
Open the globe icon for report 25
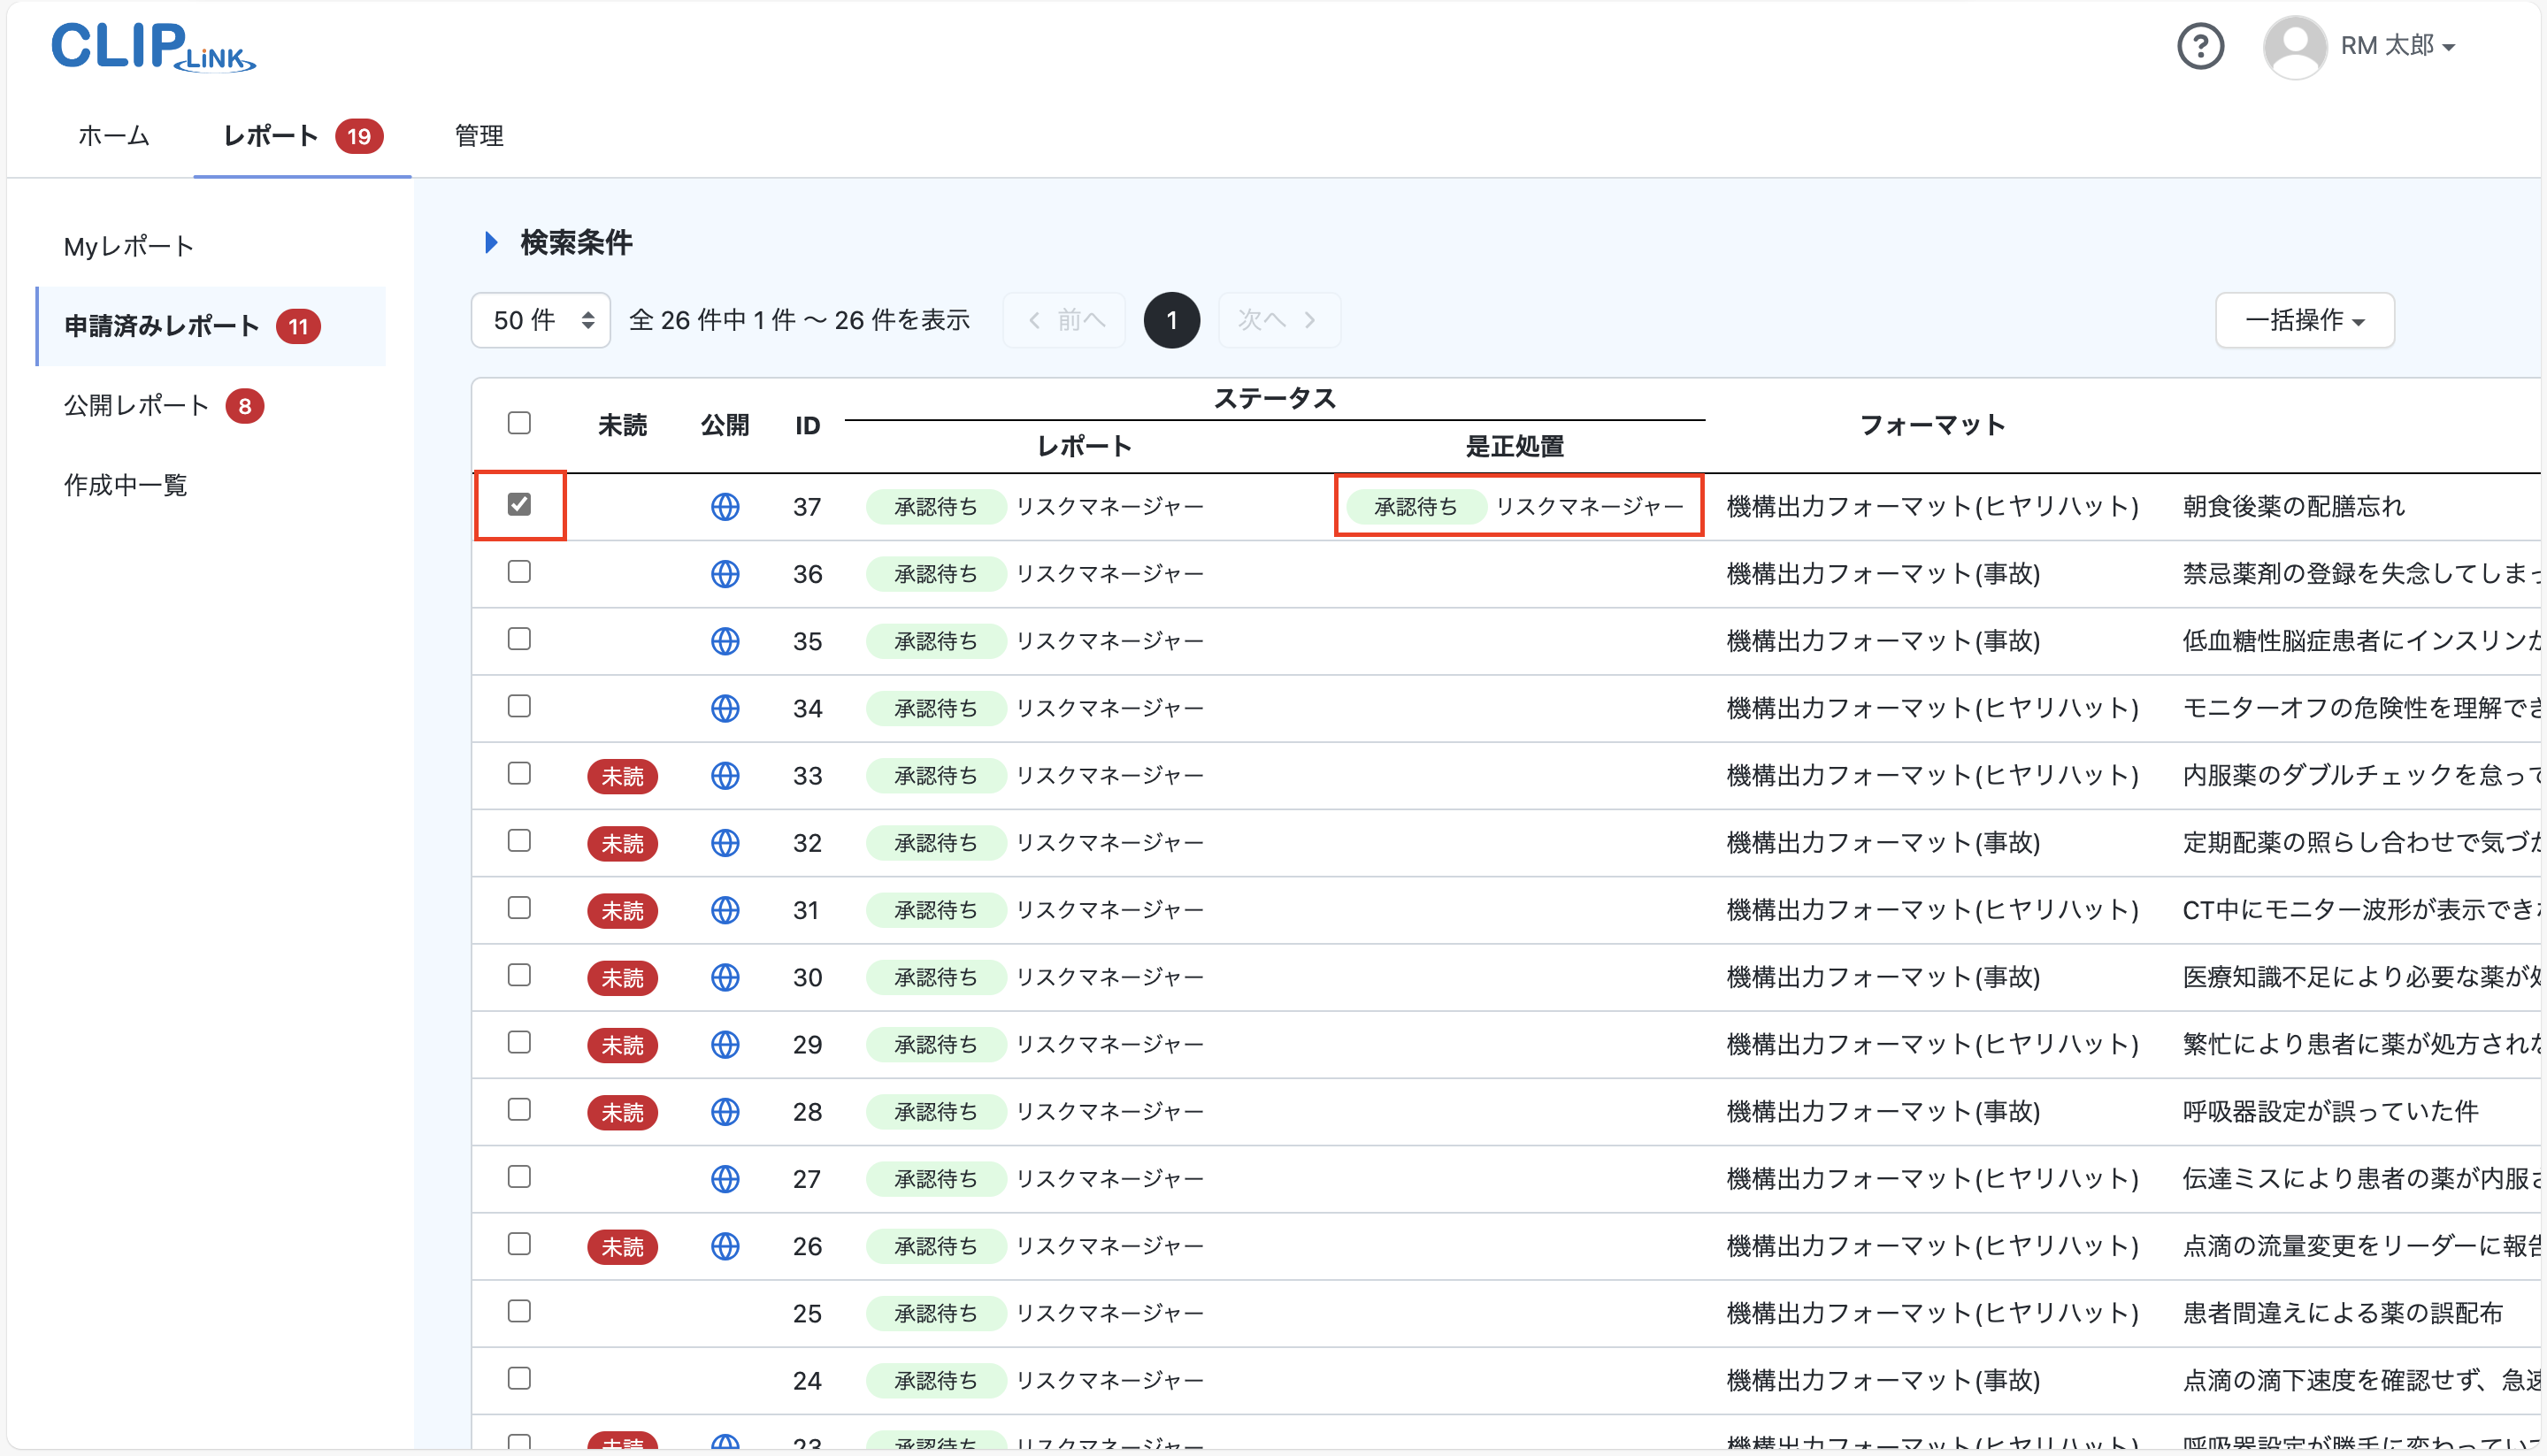click(725, 1313)
